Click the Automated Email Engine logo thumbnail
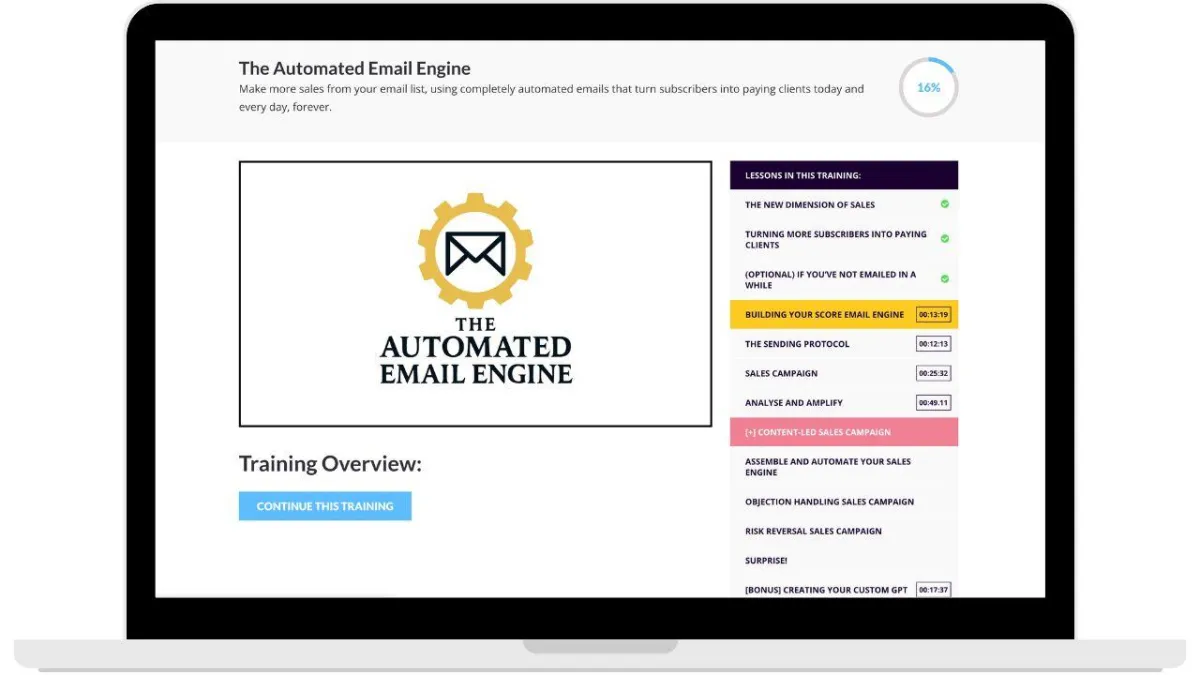This screenshot has height=675, width=1200. (475, 294)
